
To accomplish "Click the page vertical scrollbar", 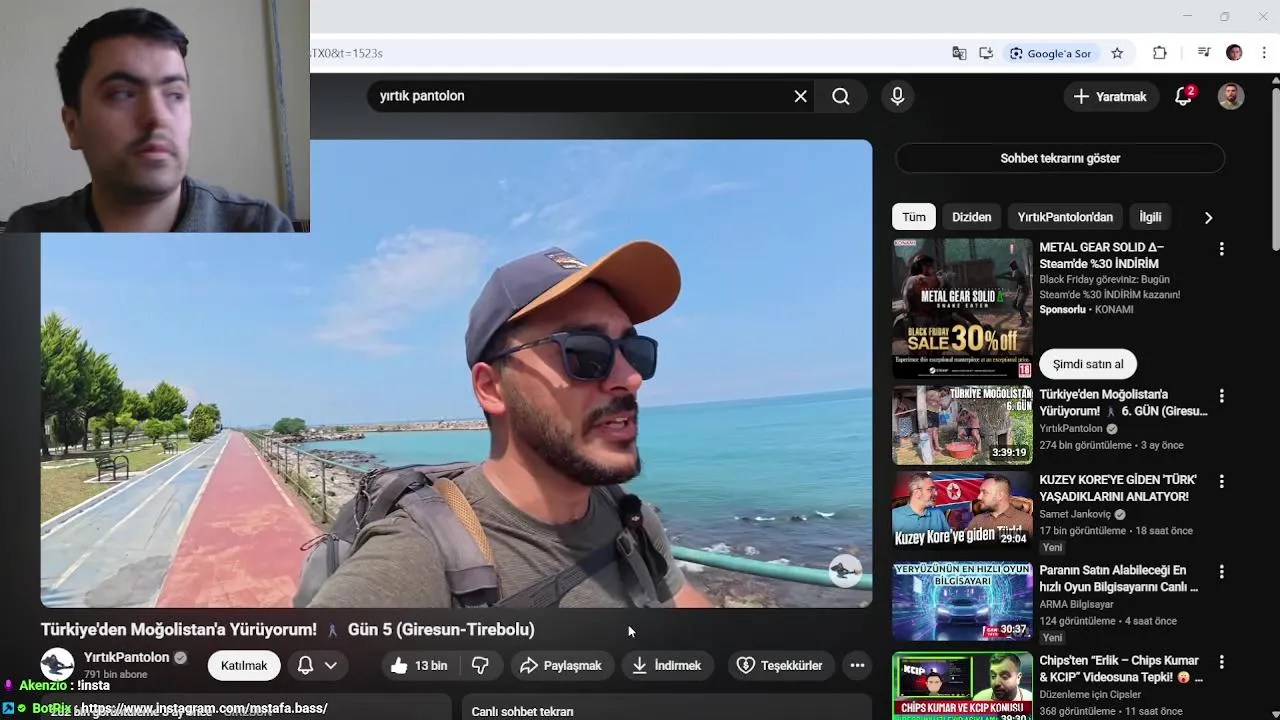I will [x=1274, y=170].
